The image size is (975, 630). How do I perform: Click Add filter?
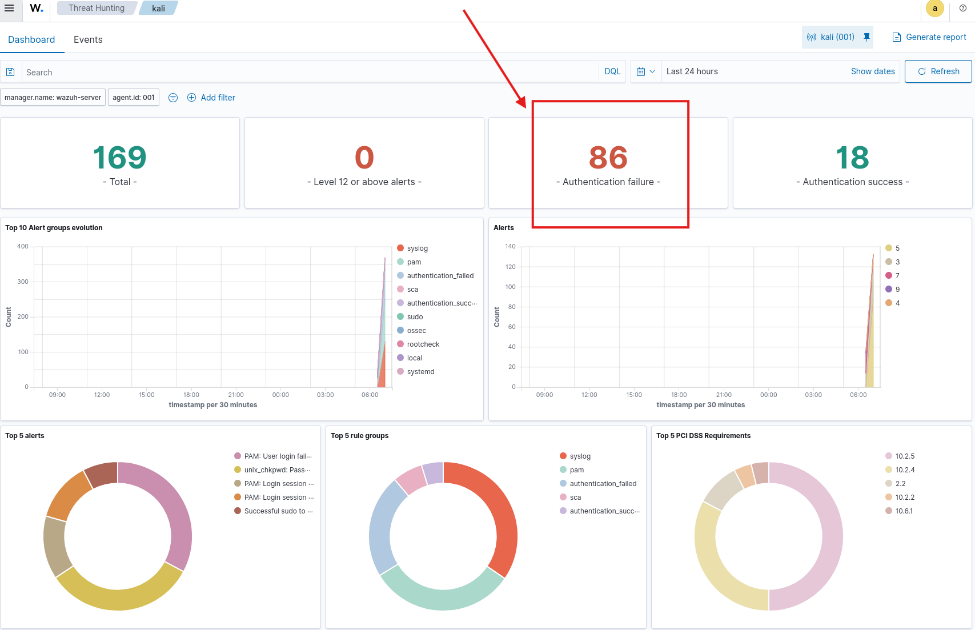coord(211,97)
